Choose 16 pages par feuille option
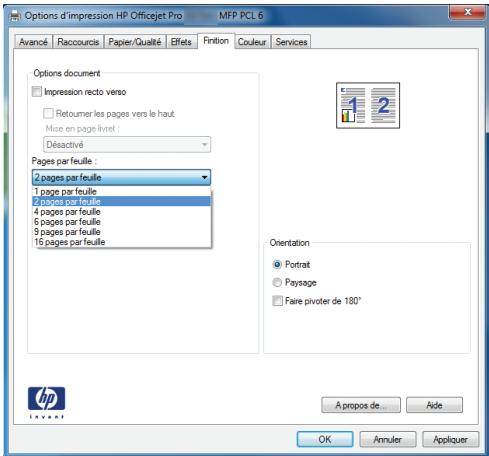Viewport: 489px width, 456px height. click(x=122, y=242)
